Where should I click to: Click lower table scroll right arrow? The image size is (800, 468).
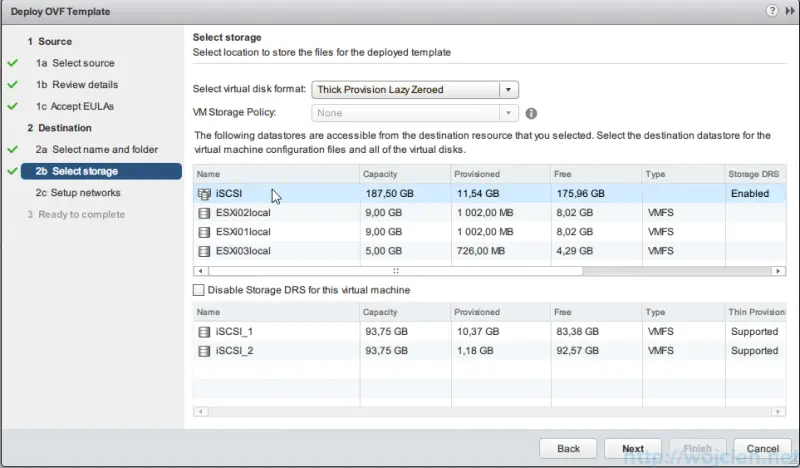(778, 411)
